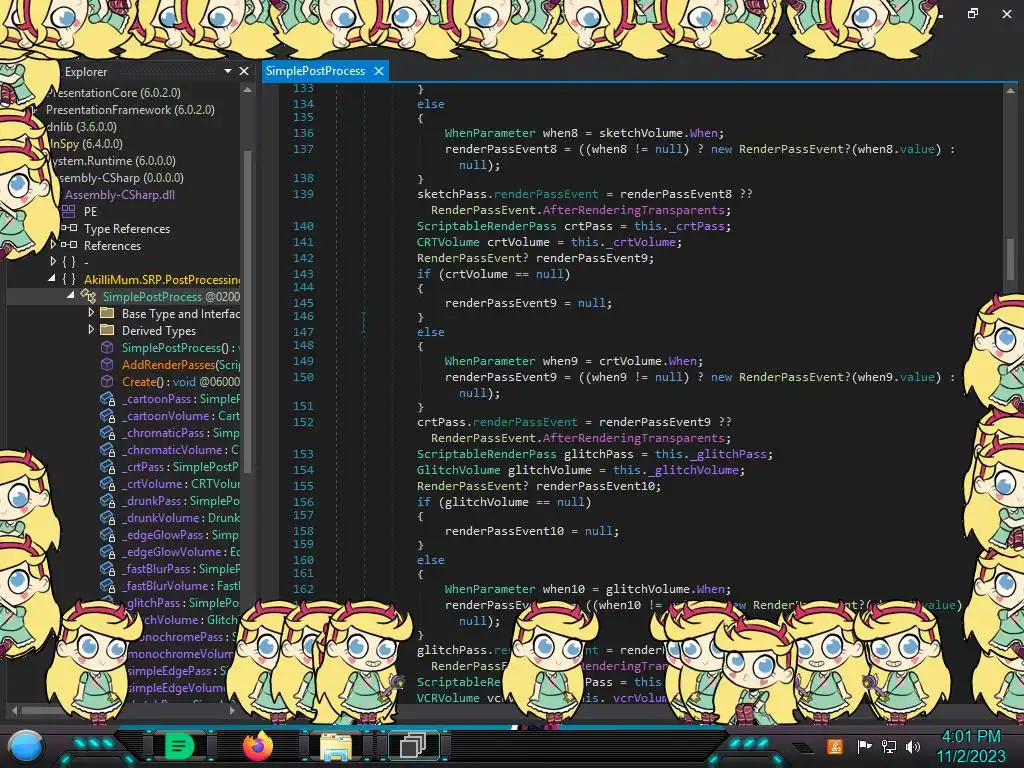Click the '-' namespace braces icon
The width and height of the screenshot is (1024, 768).
69,262
